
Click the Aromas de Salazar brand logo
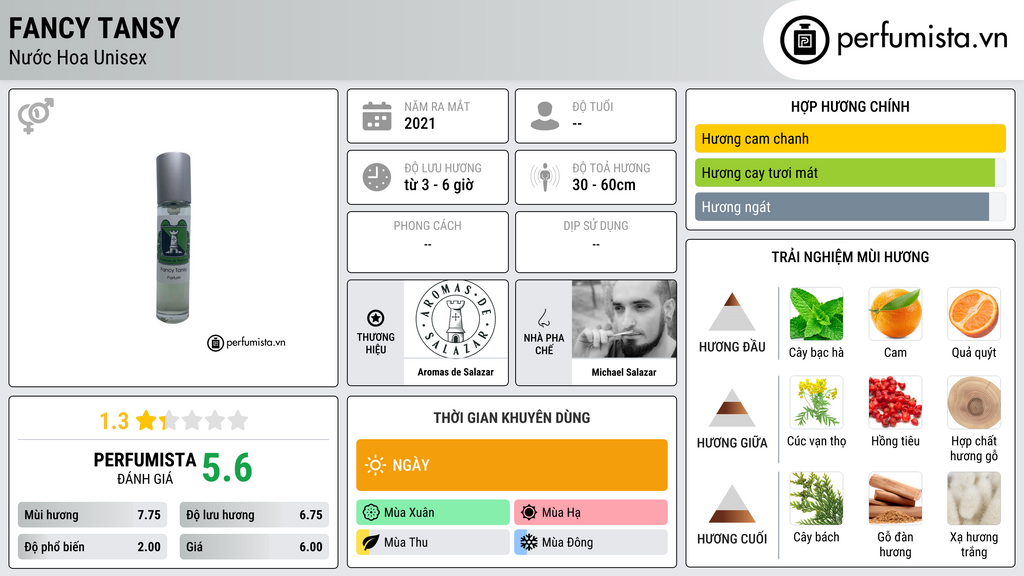[x=455, y=319]
